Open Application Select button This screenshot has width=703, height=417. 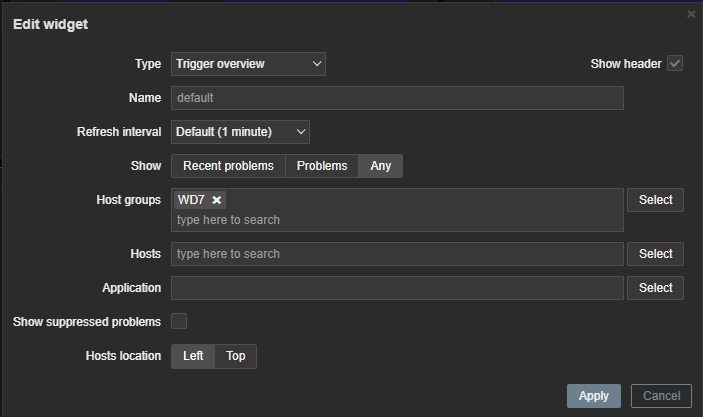(655, 288)
